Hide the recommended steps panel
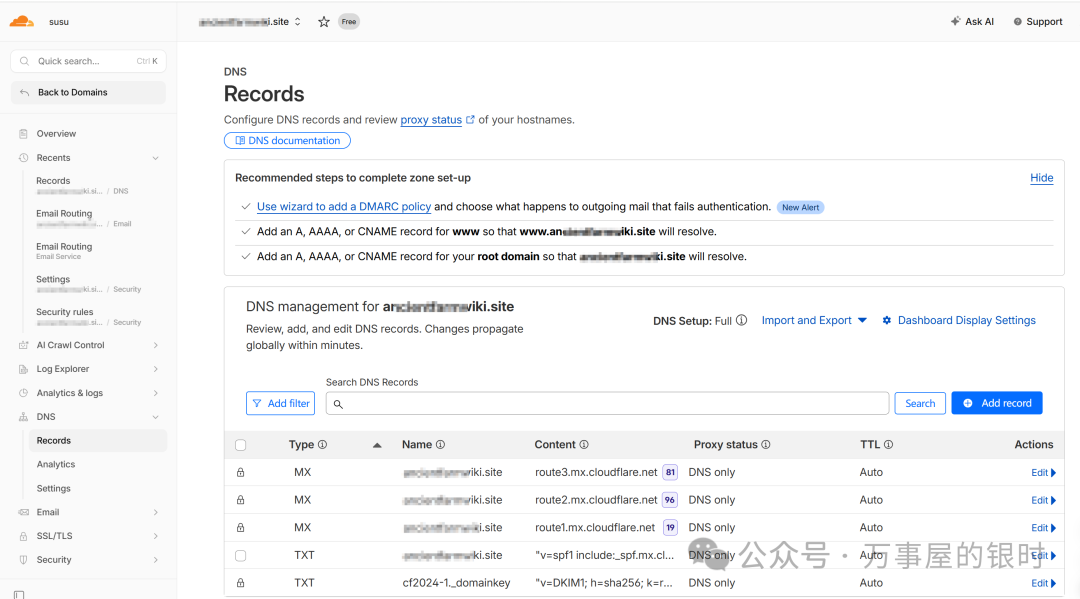This screenshot has width=1080, height=599. tap(1041, 178)
